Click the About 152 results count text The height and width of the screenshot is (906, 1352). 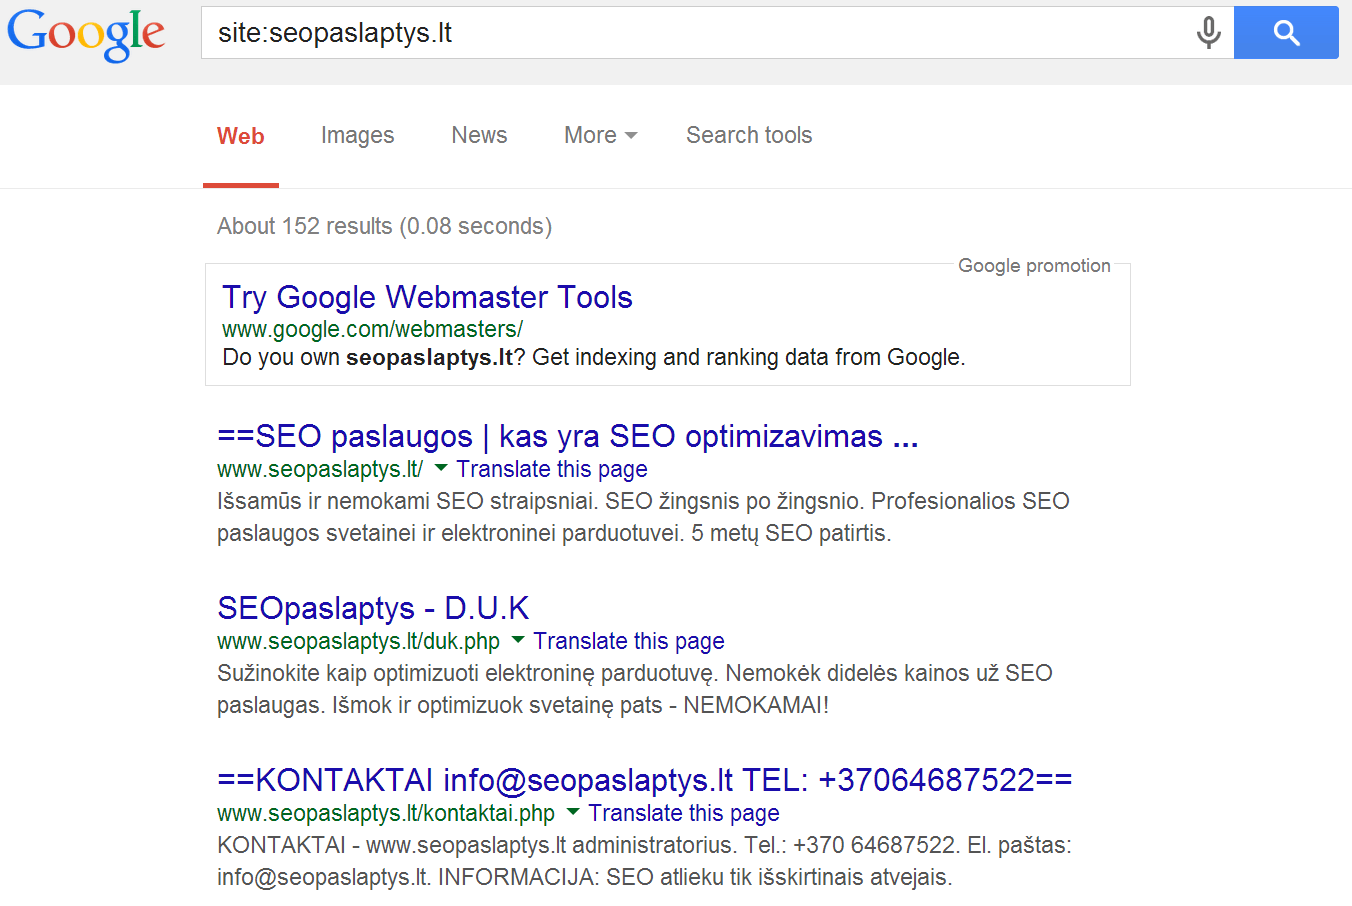pos(384,226)
